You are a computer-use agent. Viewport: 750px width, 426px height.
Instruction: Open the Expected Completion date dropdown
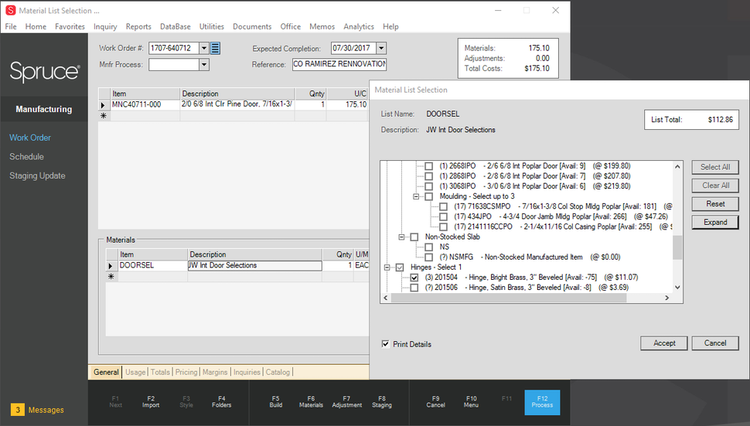click(381, 48)
